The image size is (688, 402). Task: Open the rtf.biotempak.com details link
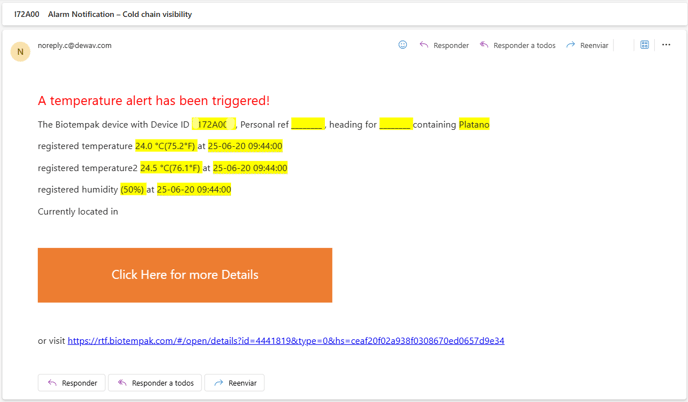pyautogui.click(x=286, y=341)
